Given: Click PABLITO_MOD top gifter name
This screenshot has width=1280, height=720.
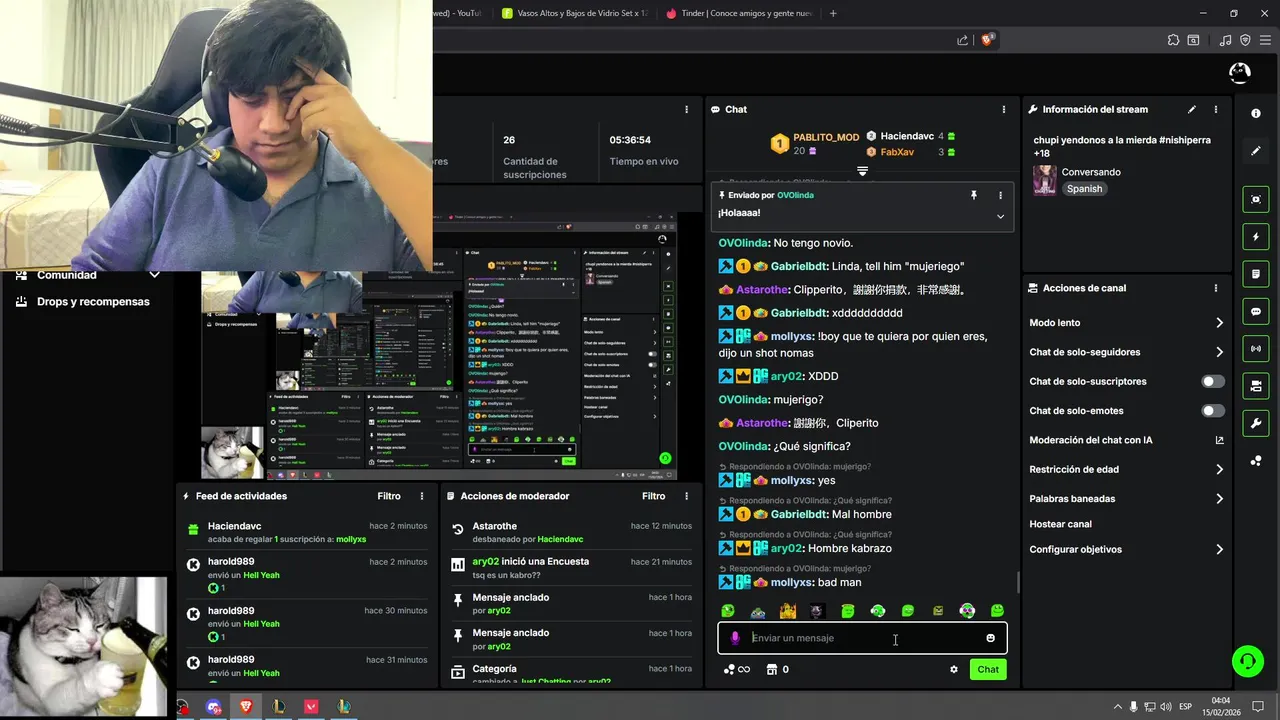Looking at the screenshot, I should click(x=826, y=137).
